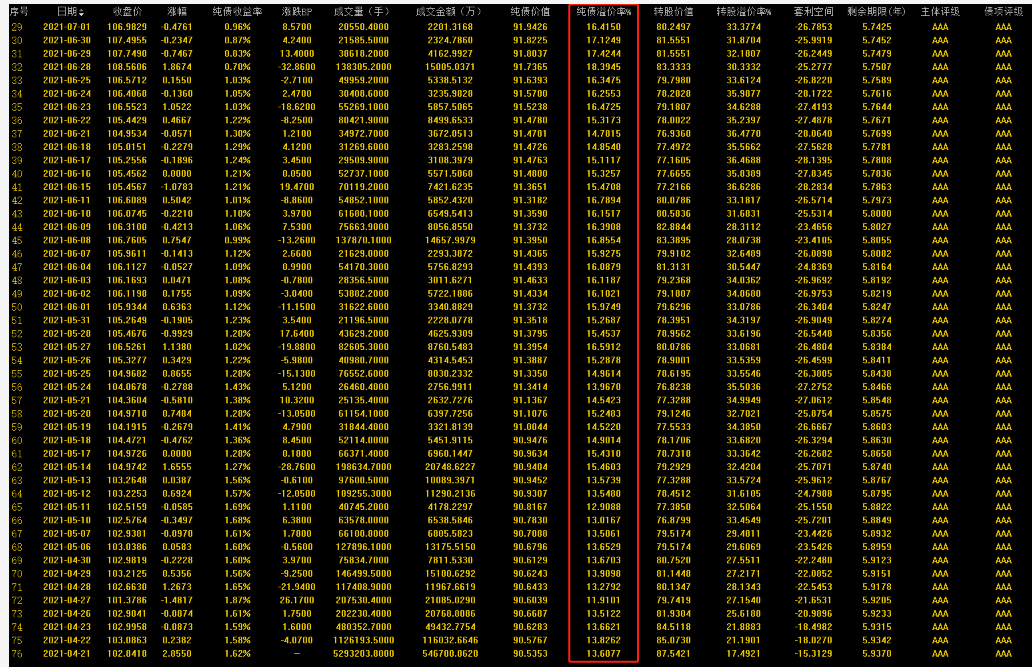Click closing price 101.3786 on 2021-04-27
The height and width of the screenshot is (667, 1032).
(127, 600)
